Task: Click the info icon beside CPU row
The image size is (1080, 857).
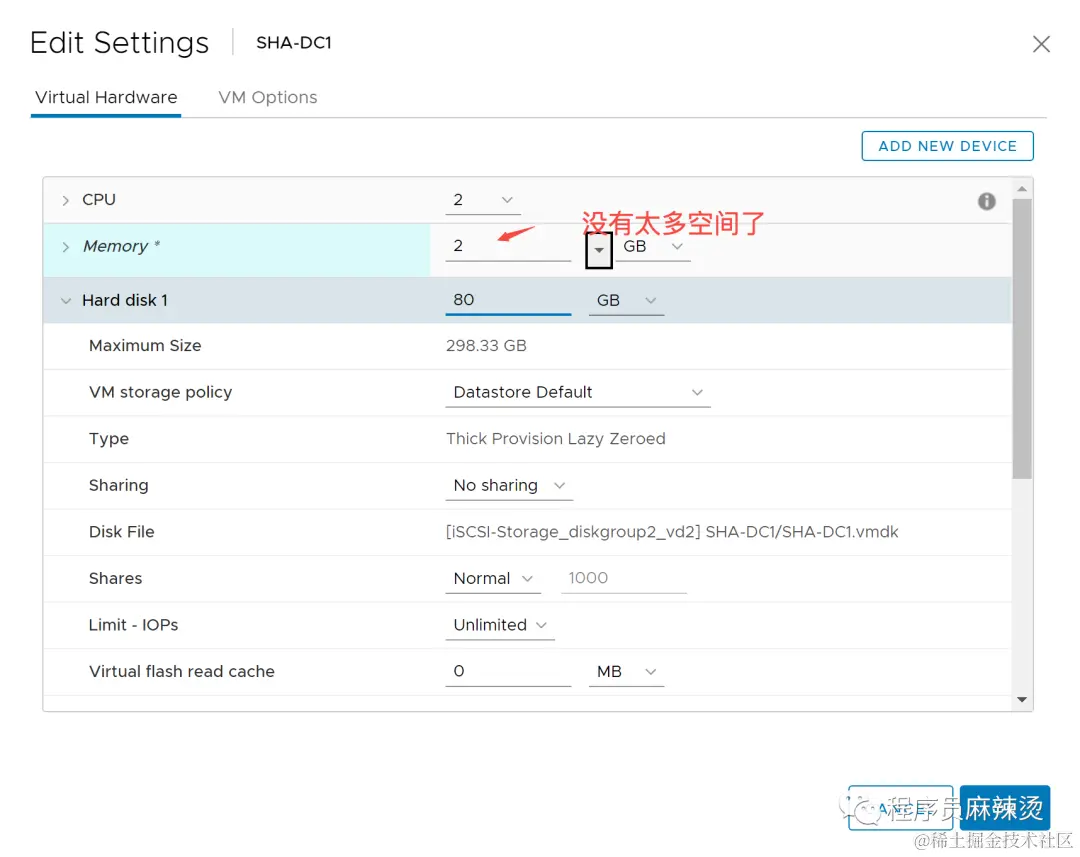Action: coord(986,200)
